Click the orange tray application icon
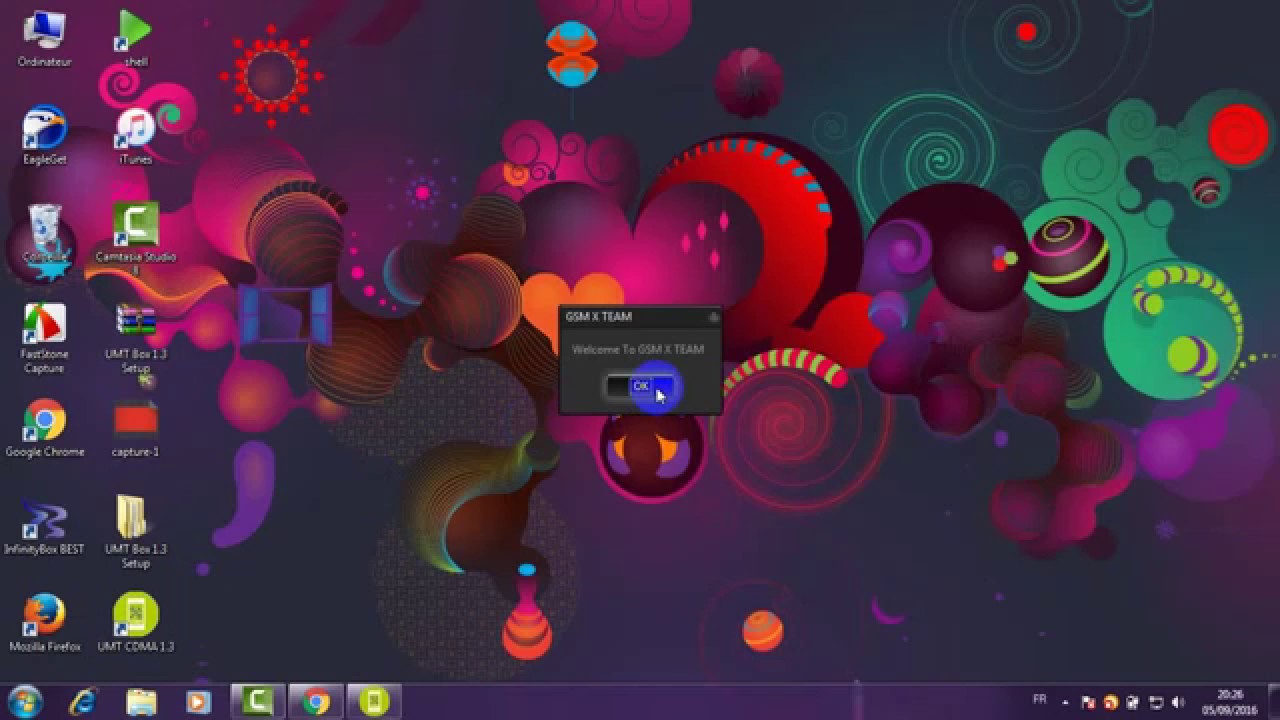1280x720 pixels. tap(1110, 703)
